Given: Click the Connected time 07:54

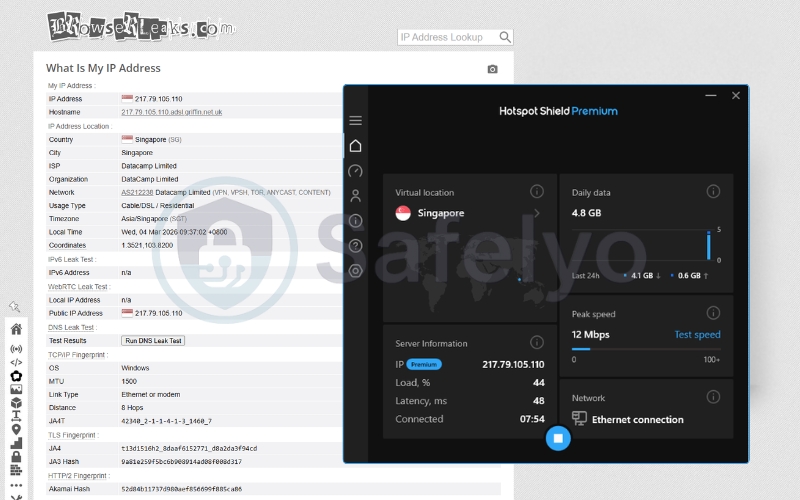Looking at the screenshot, I should click(532, 419).
